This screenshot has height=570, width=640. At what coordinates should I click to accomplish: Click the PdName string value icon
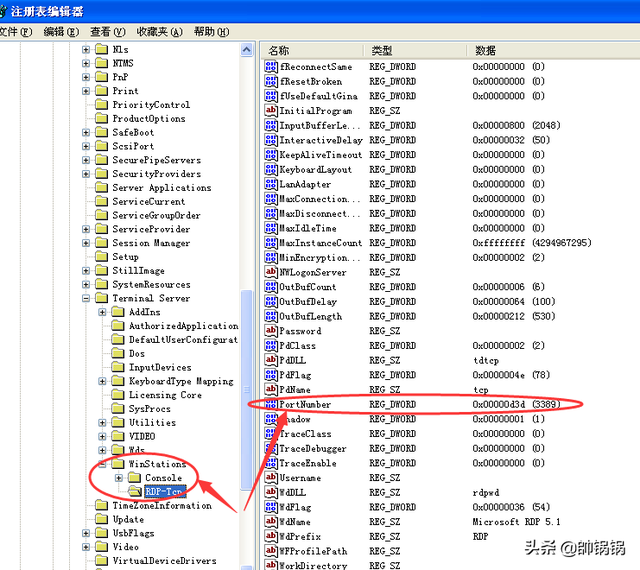click(x=271, y=390)
